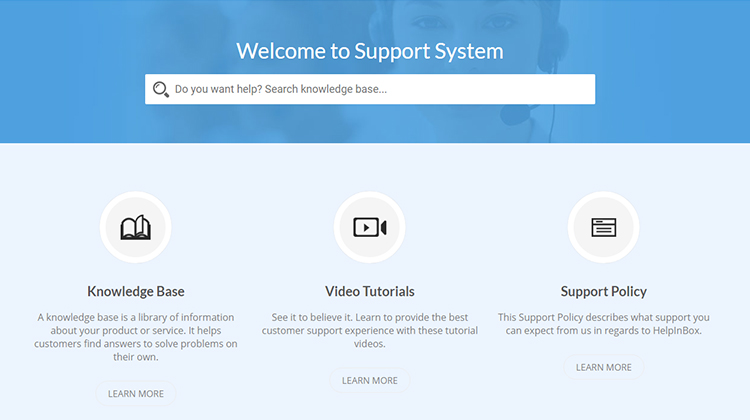Click Learn More under Support Policy
Image resolution: width=750 pixels, height=420 pixels.
point(604,367)
